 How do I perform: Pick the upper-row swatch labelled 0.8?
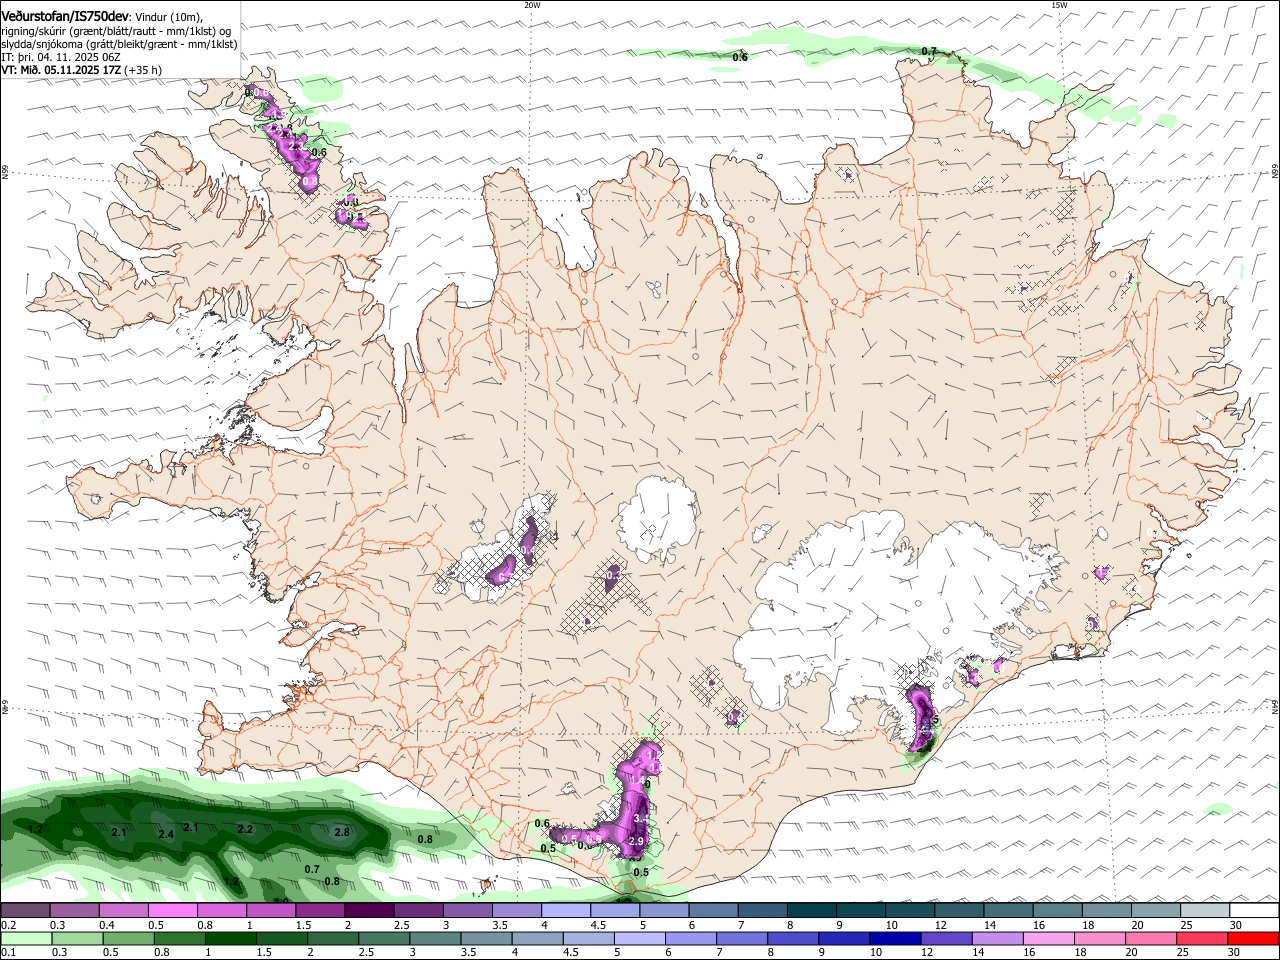point(221,911)
